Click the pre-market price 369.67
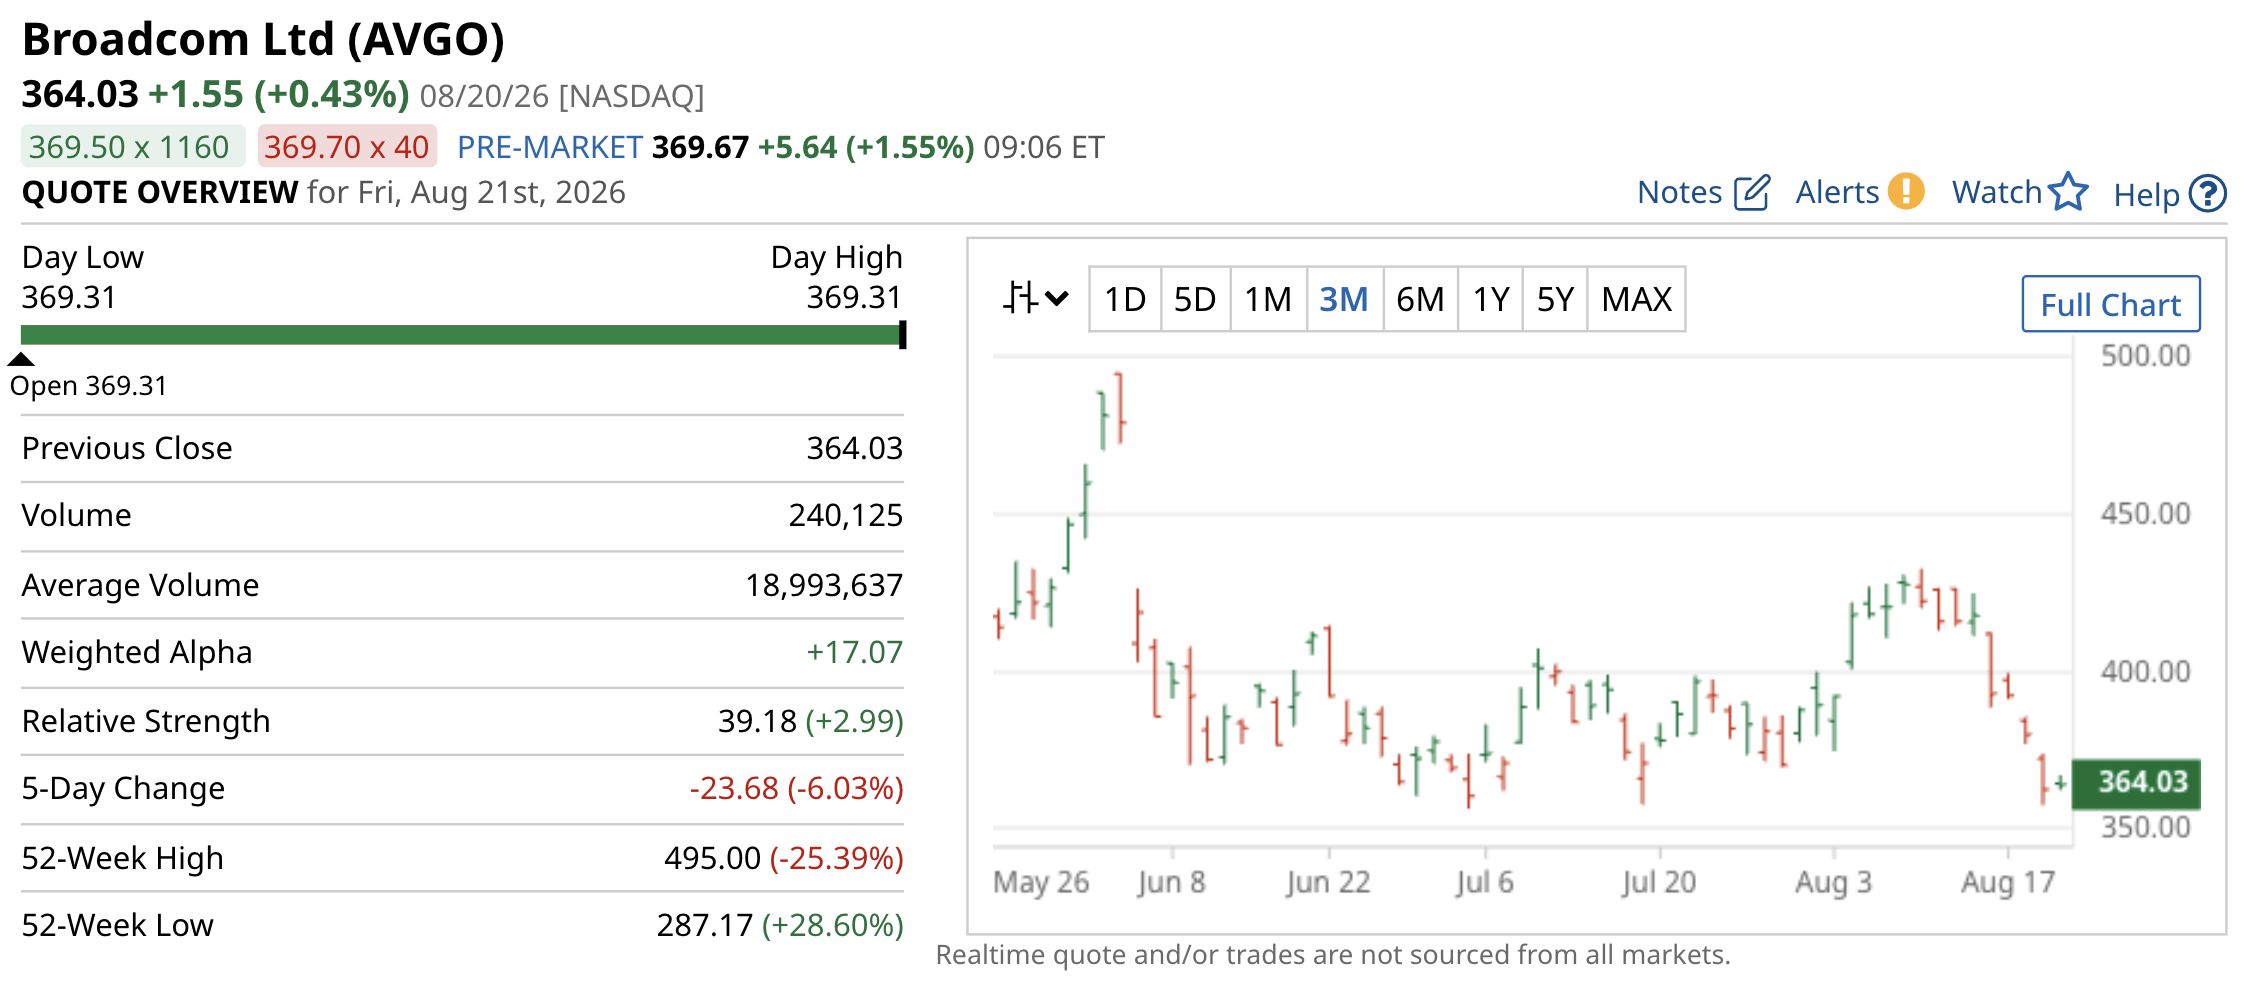This screenshot has width=2254, height=988. 700,148
